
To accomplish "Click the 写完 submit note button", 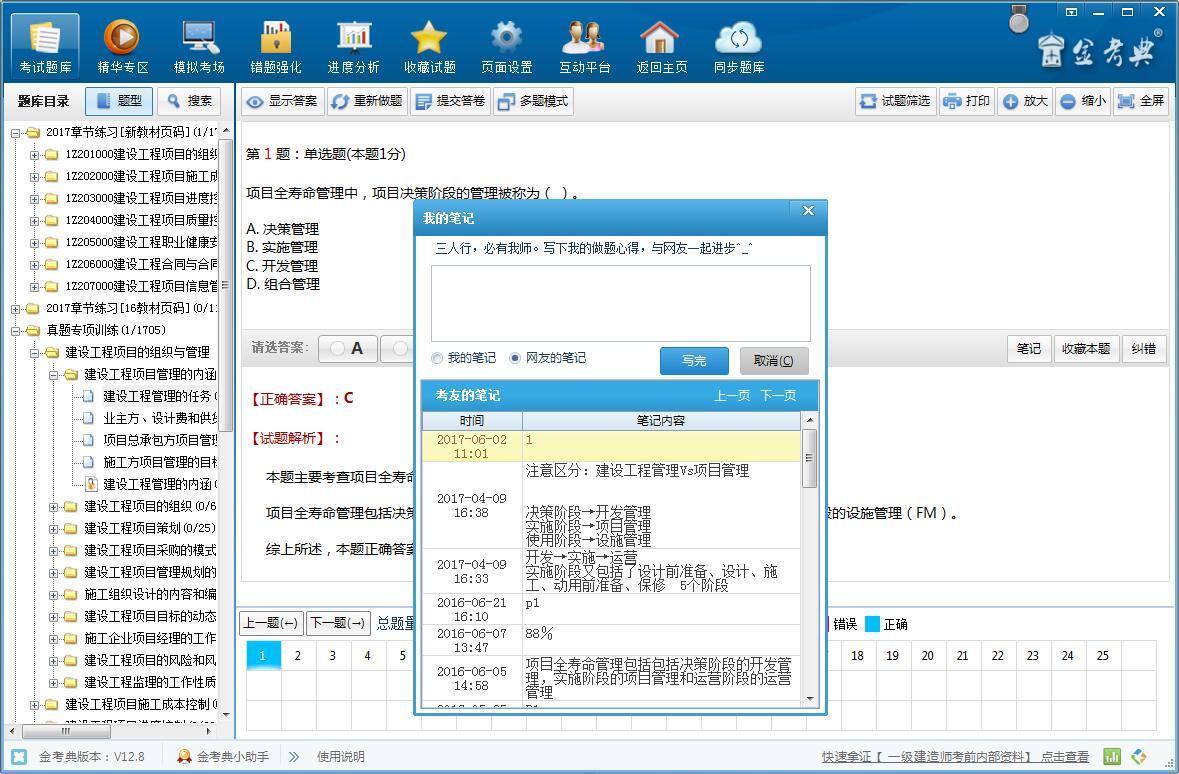I will pos(693,361).
